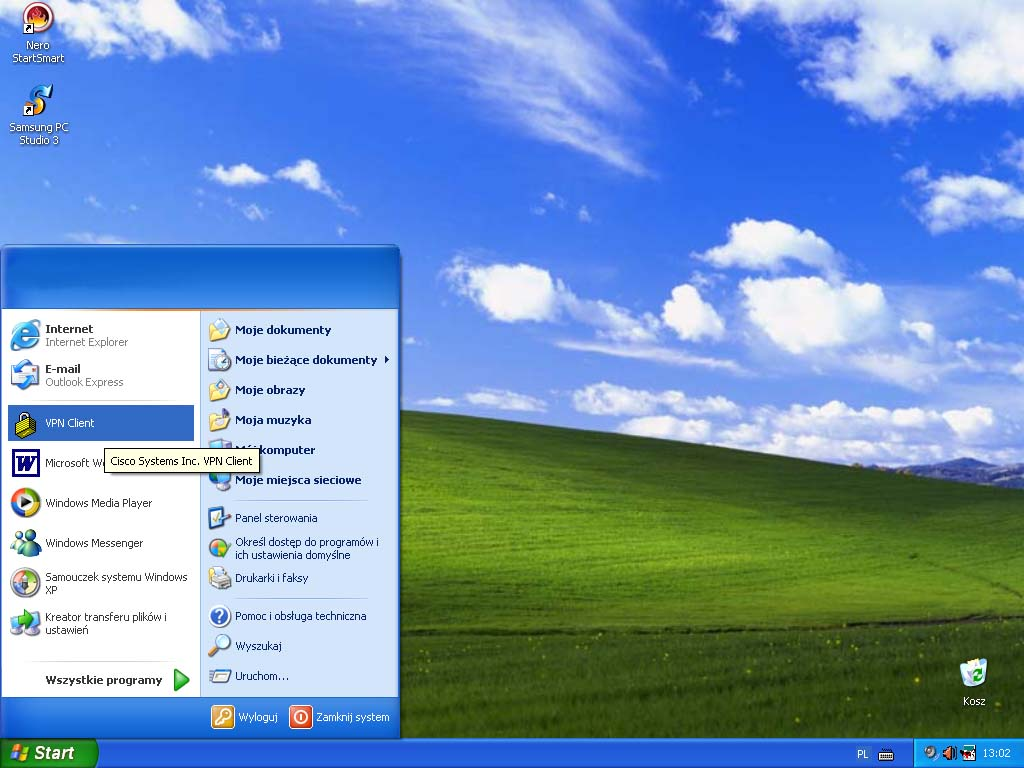Viewport: 1024px width, 768px height.
Task: Open Windows Messenger
Action: 101,543
